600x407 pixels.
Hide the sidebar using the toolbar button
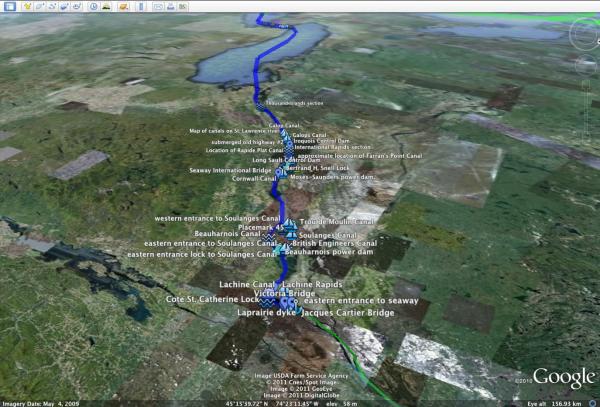[11, 7]
